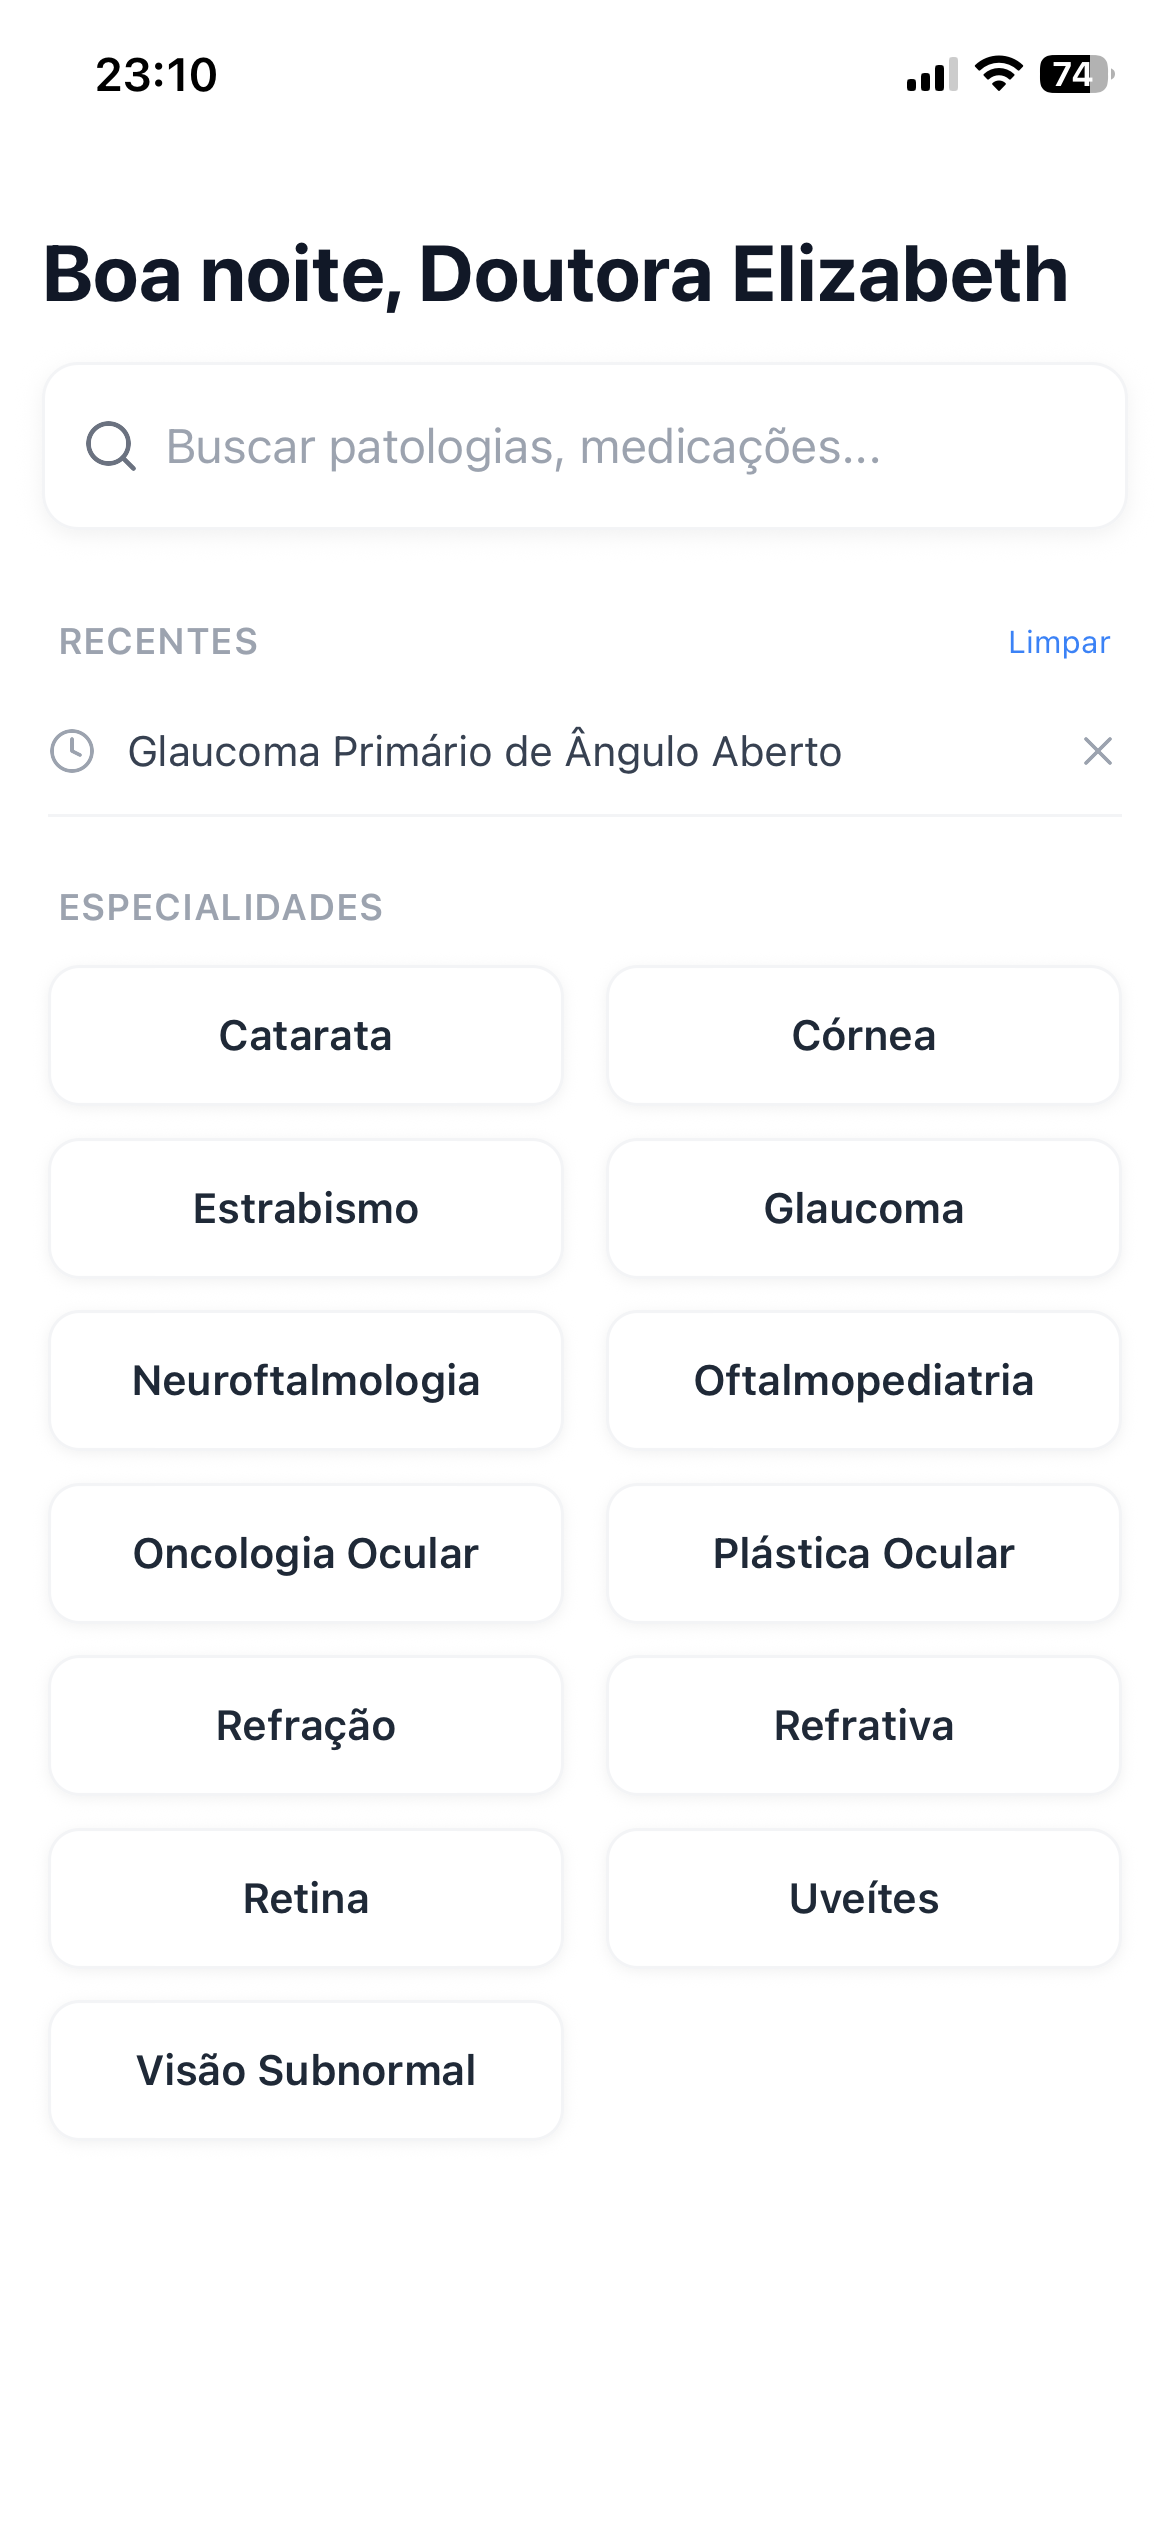
Task: Open the Catarata specialty
Action: point(306,1035)
